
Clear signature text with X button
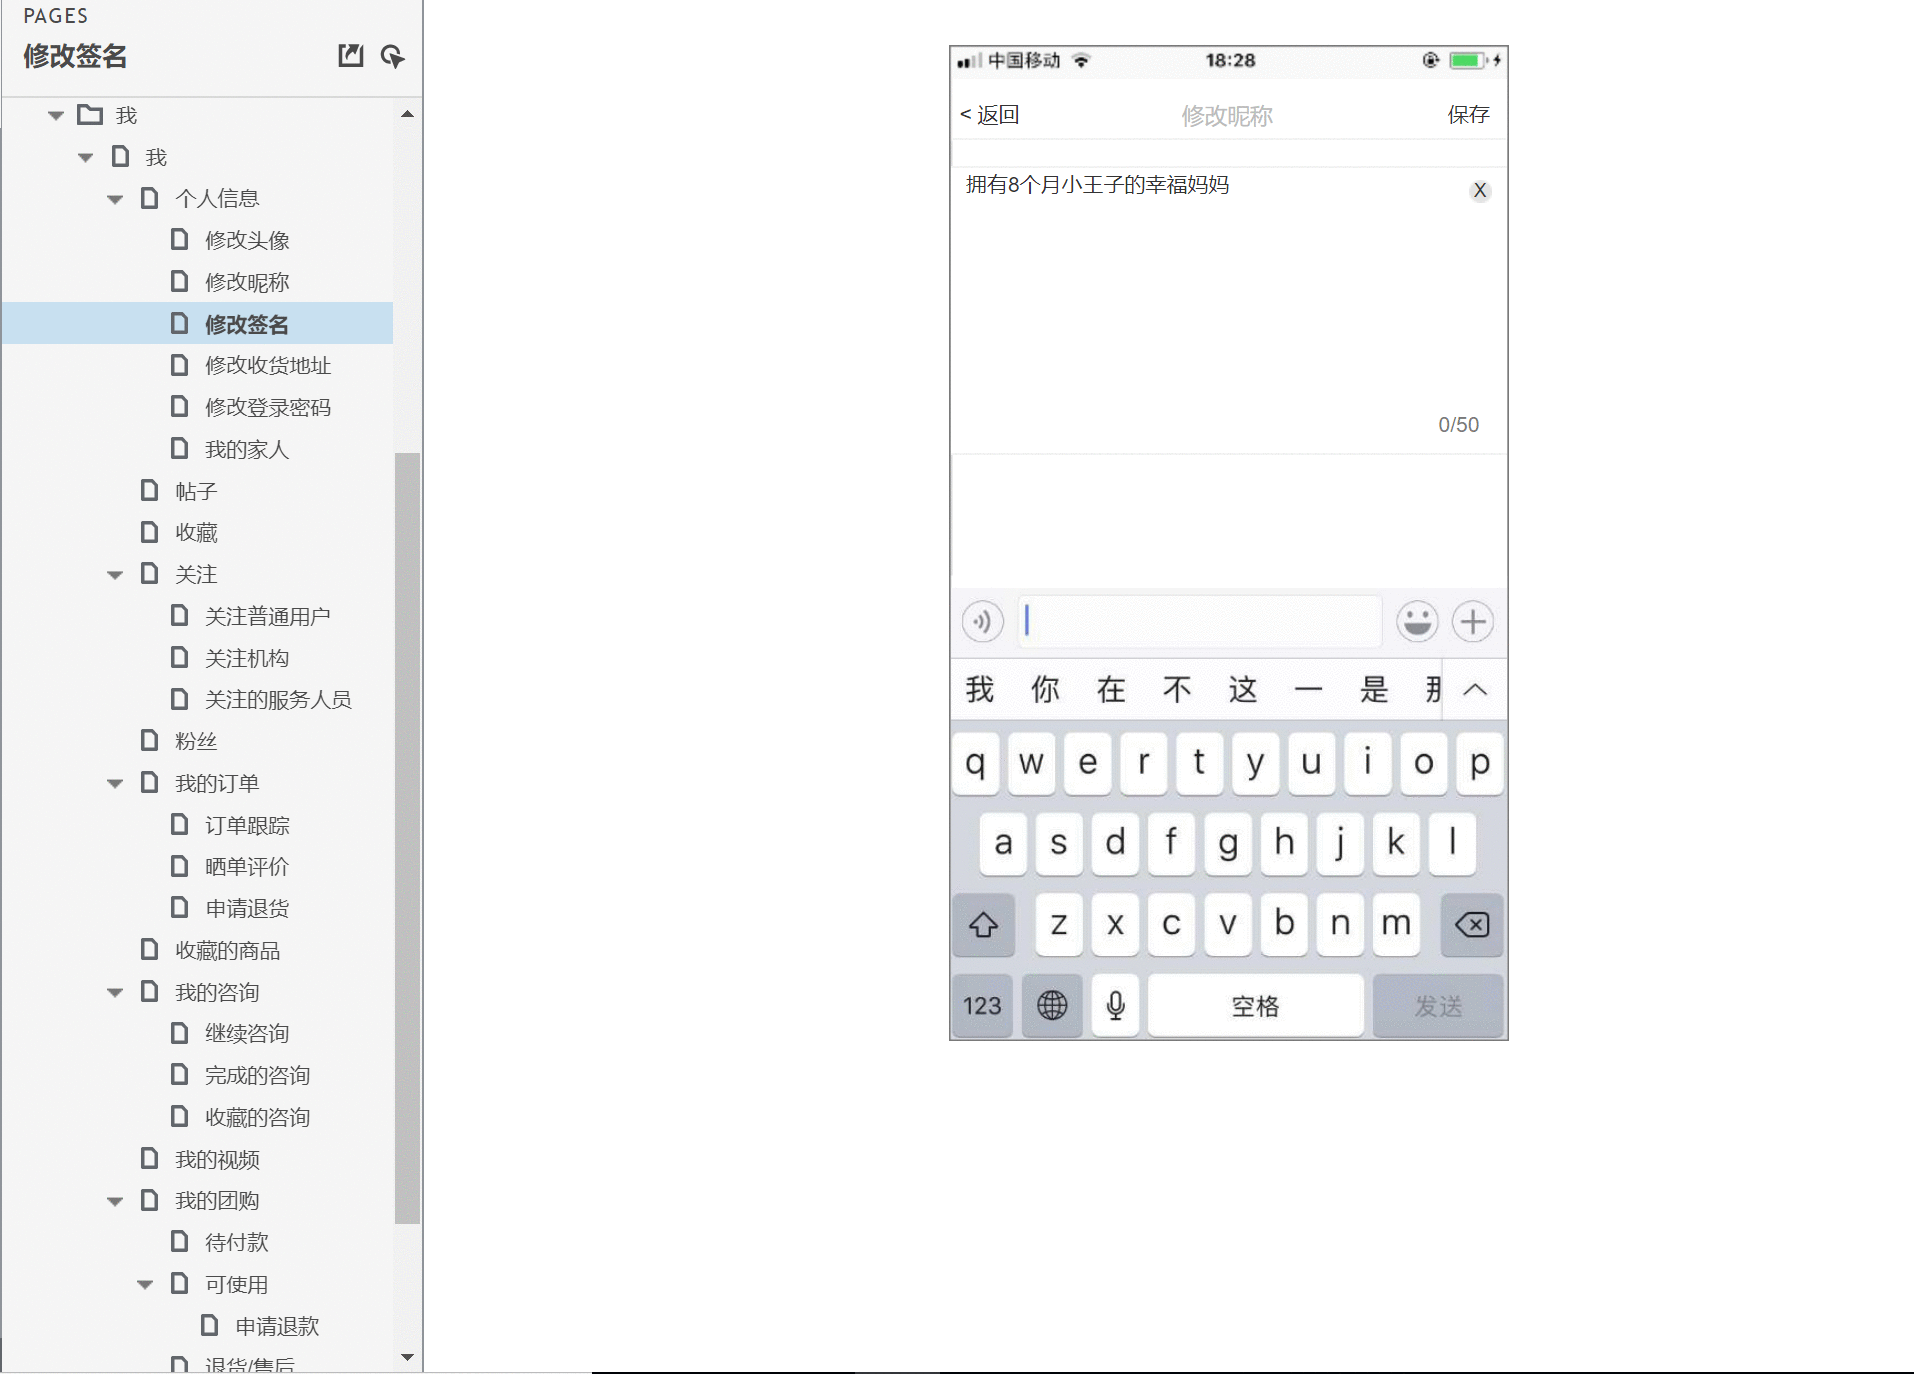pyautogui.click(x=1480, y=190)
